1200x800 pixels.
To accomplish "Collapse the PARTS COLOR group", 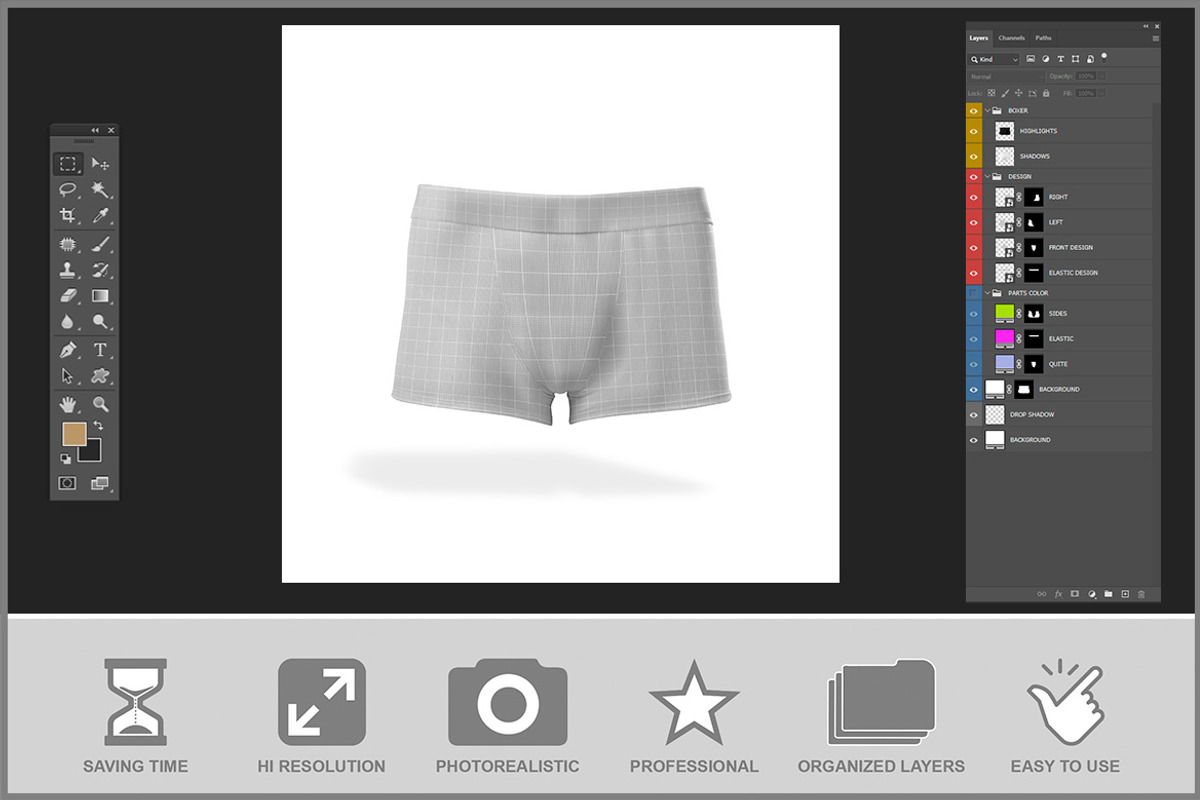I will (987, 293).
